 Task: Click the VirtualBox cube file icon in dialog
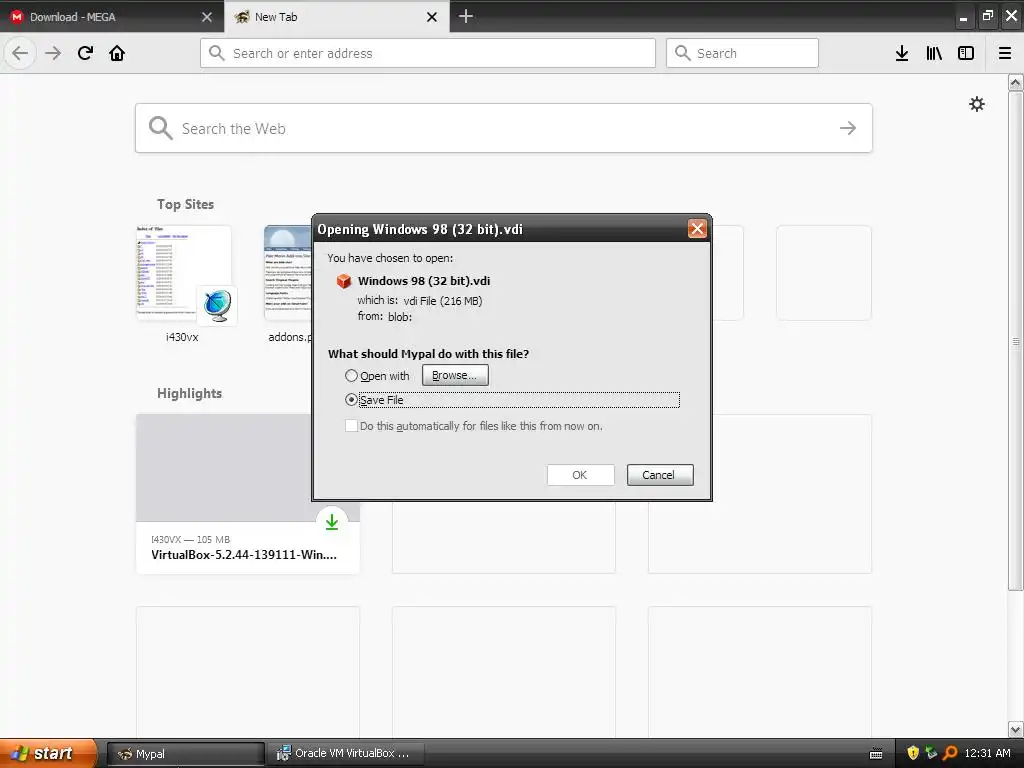(344, 281)
